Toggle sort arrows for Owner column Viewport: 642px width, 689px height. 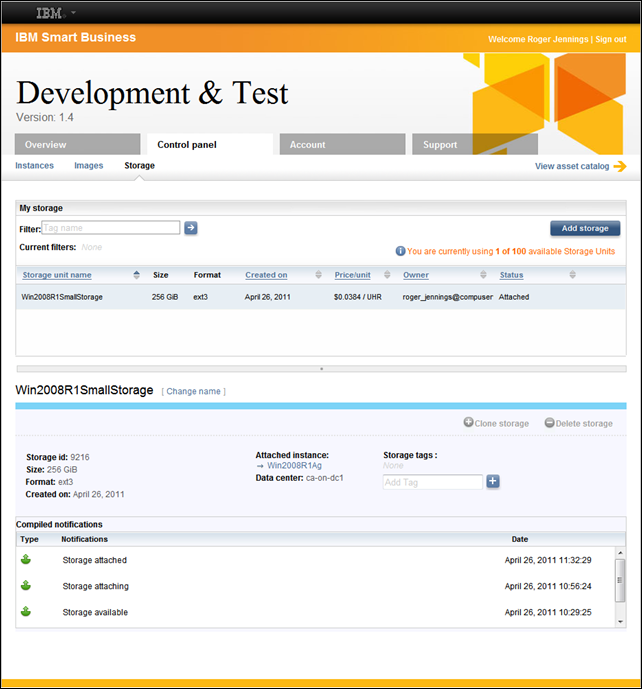[x=483, y=275]
